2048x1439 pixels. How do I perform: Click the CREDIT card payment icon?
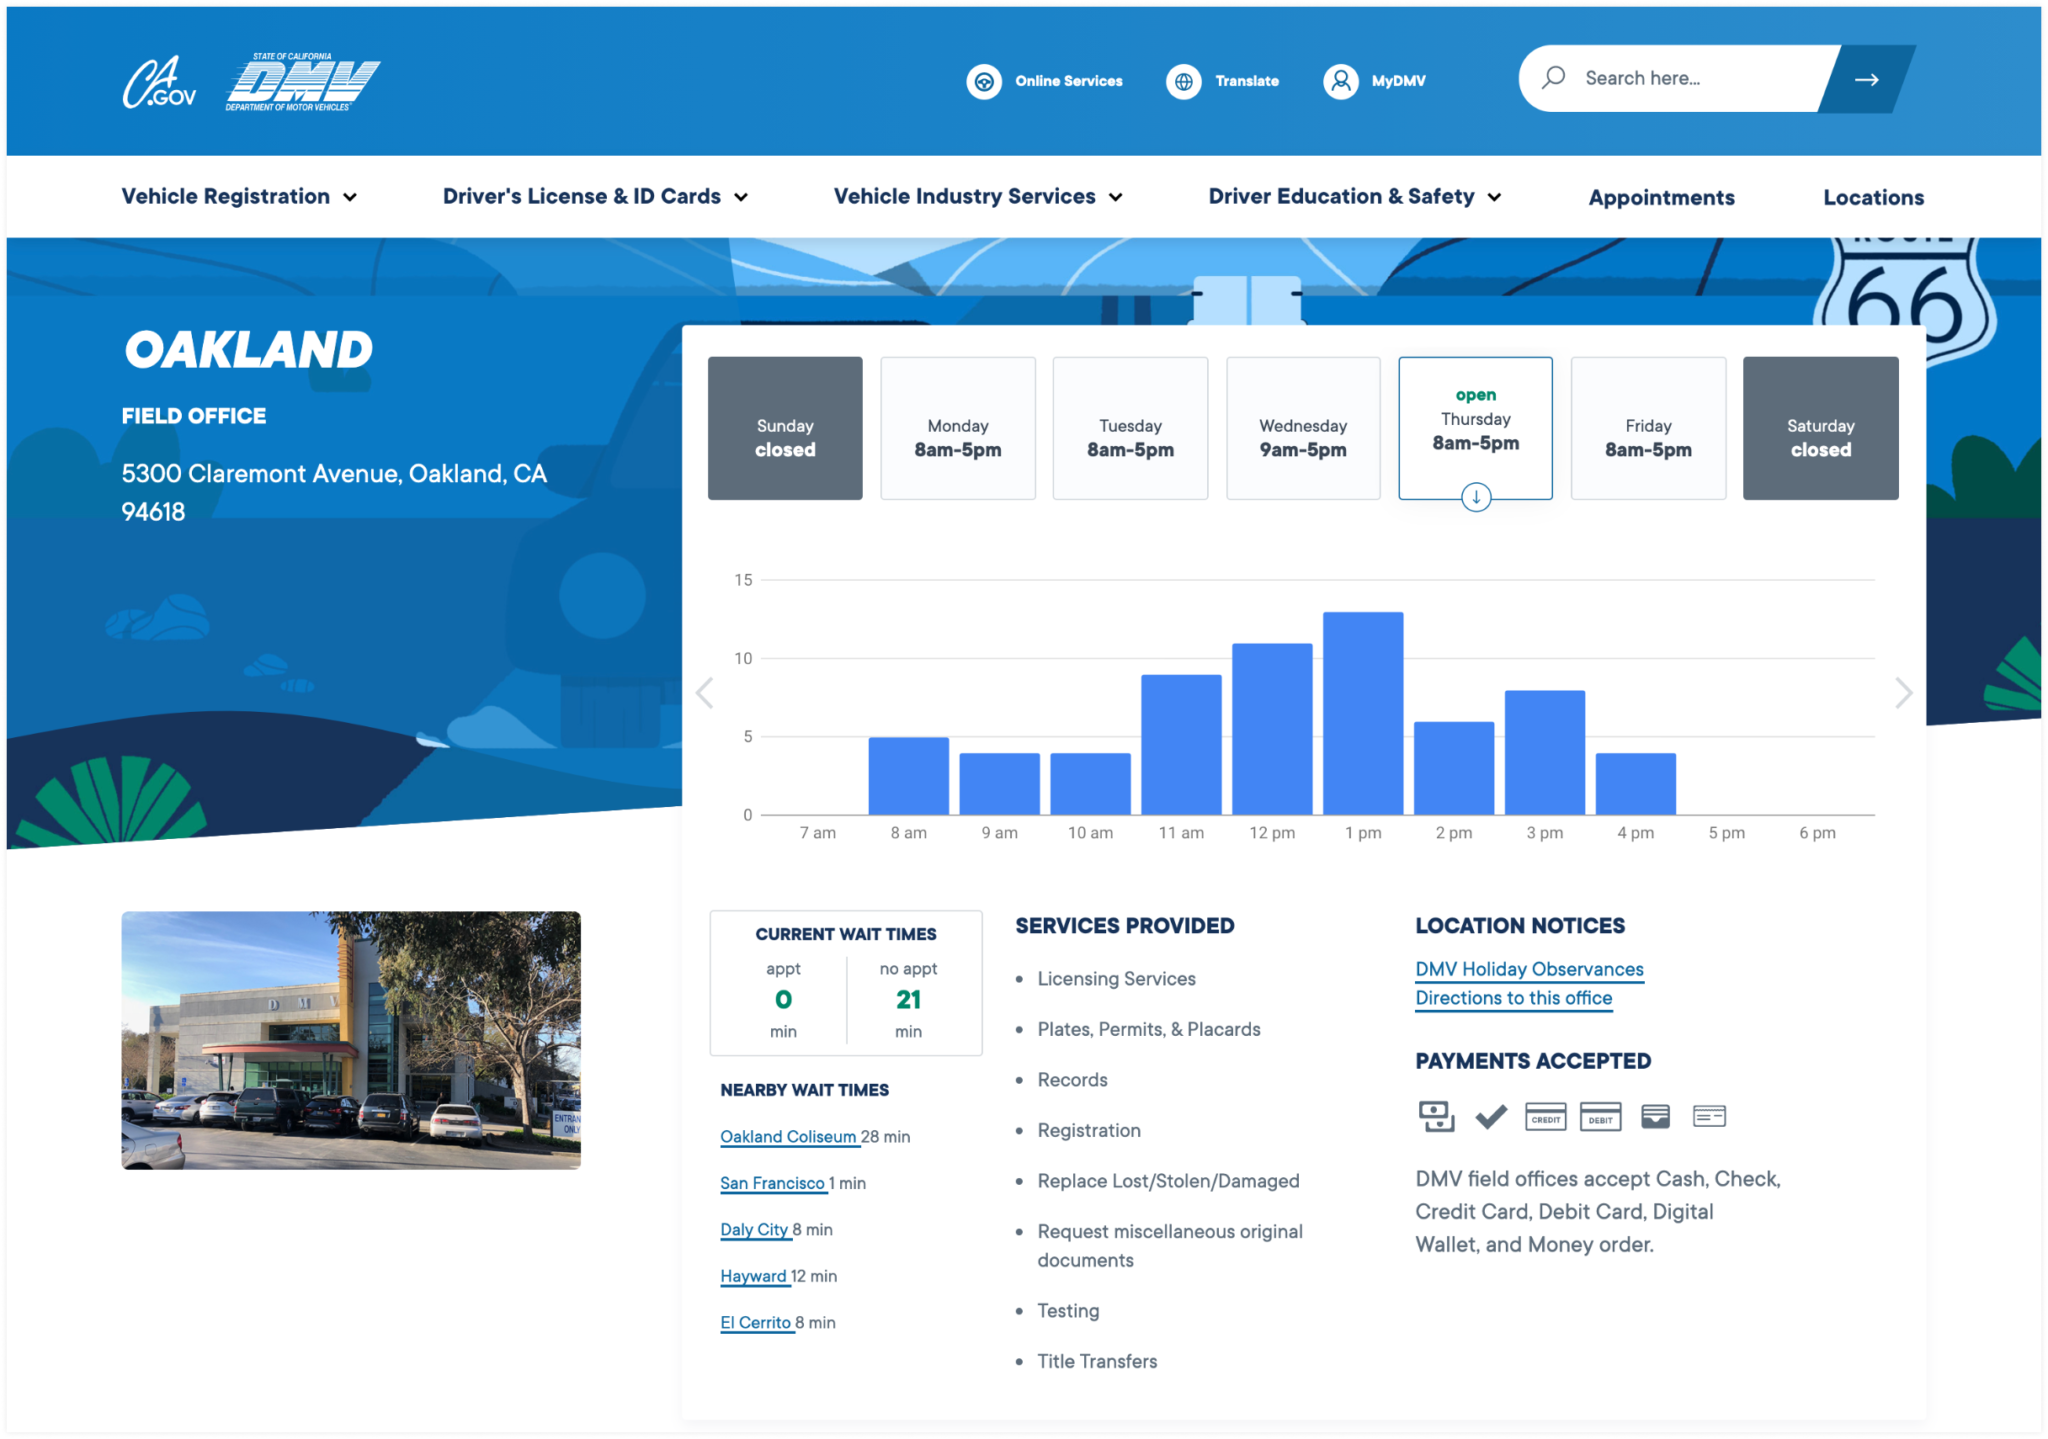point(1546,1116)
